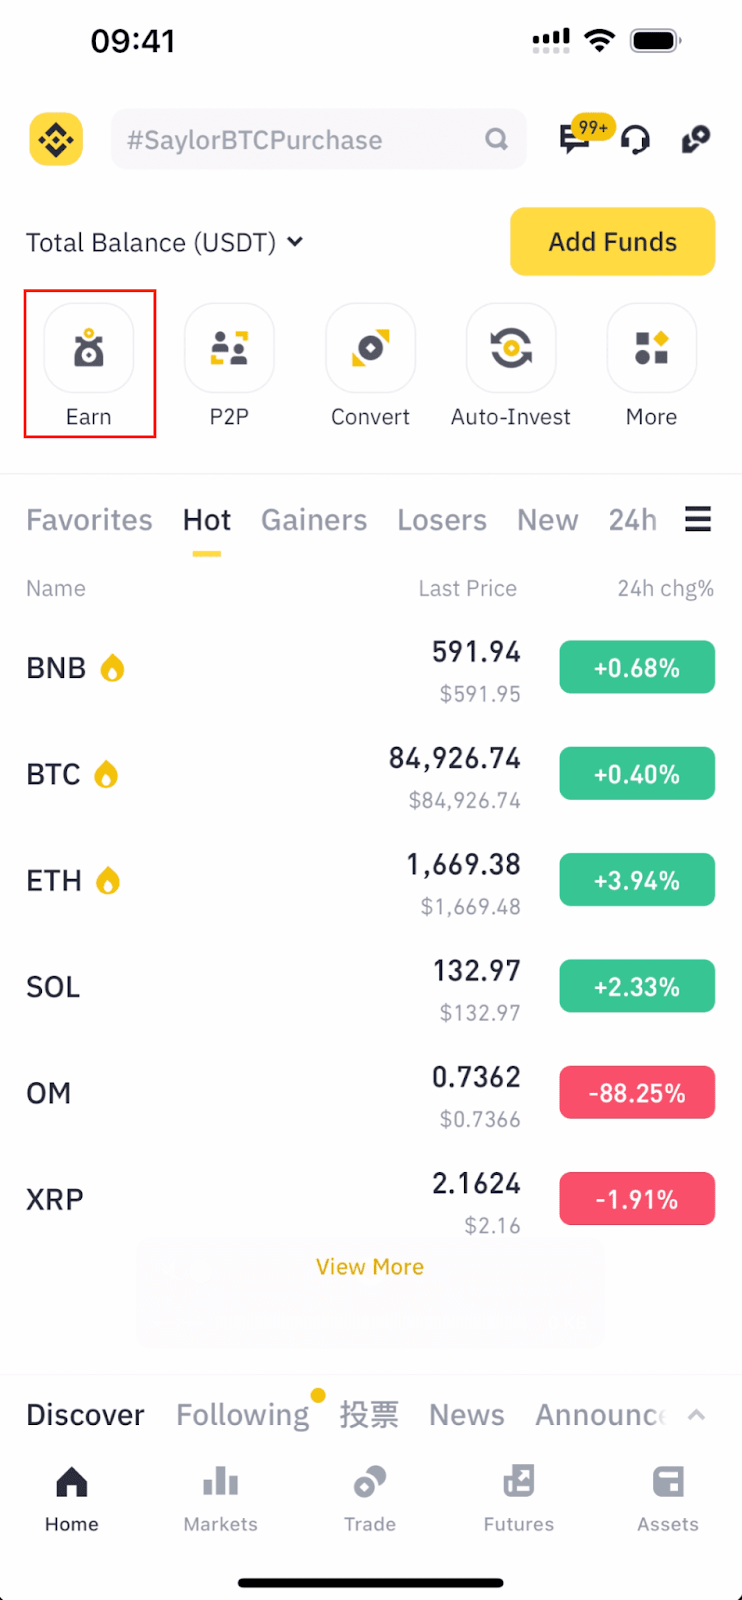Sort by 24h chg% column header

coord(665,588)
